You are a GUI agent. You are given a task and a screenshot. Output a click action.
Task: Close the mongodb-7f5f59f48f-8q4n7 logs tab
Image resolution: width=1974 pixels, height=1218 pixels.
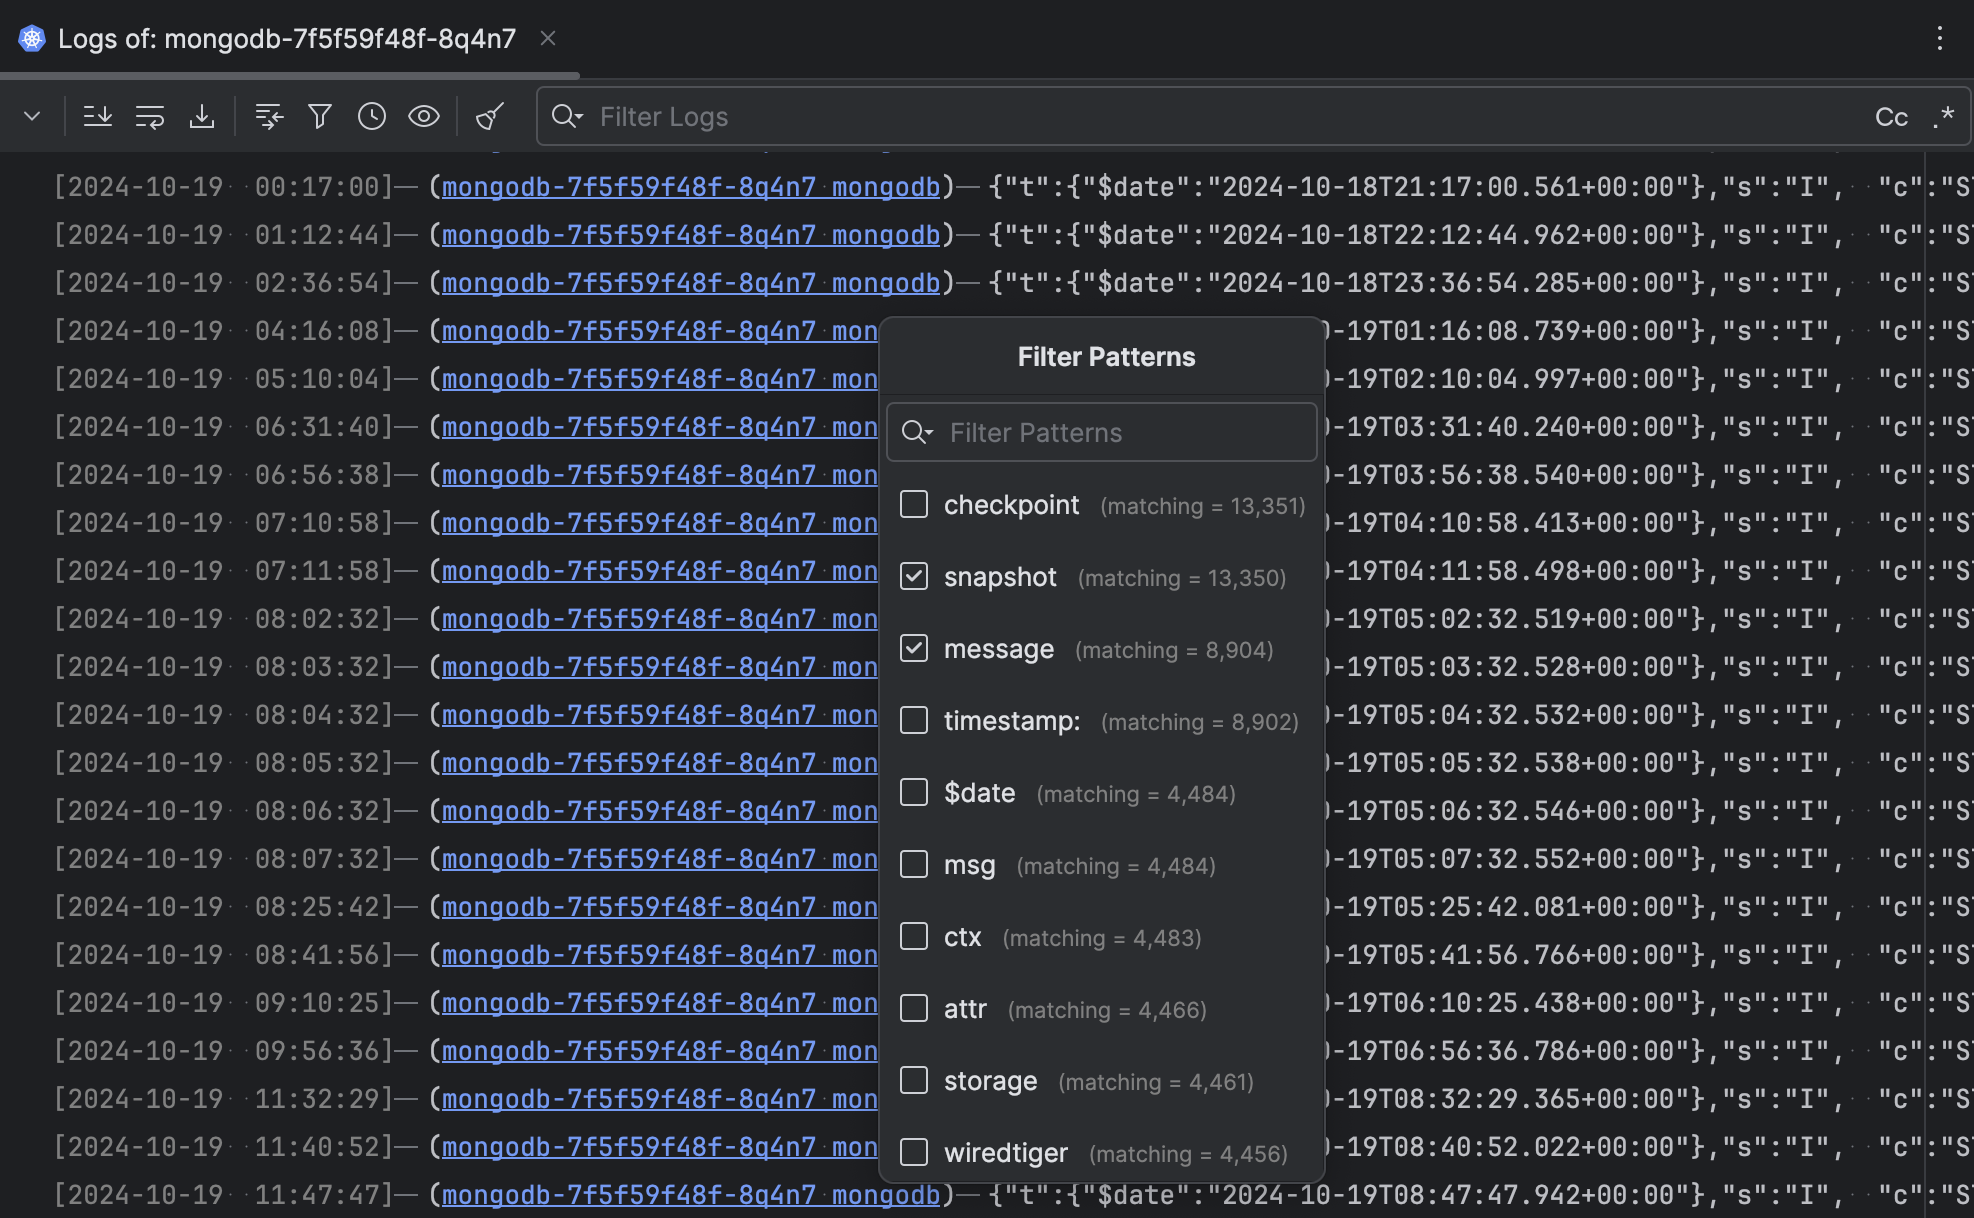point(548,38)
